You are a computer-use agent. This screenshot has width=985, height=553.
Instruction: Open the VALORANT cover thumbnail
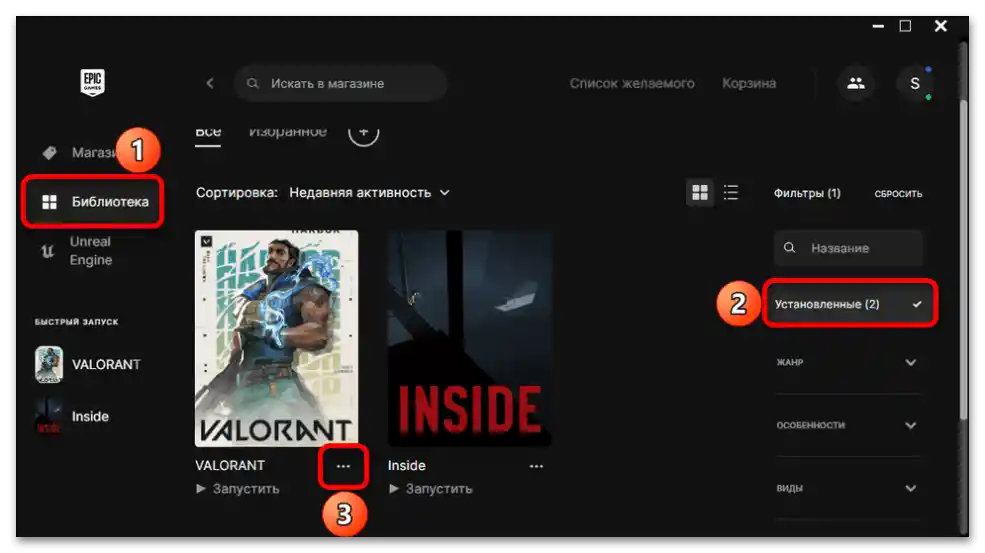pyautogui.click(x=276, y=338)
